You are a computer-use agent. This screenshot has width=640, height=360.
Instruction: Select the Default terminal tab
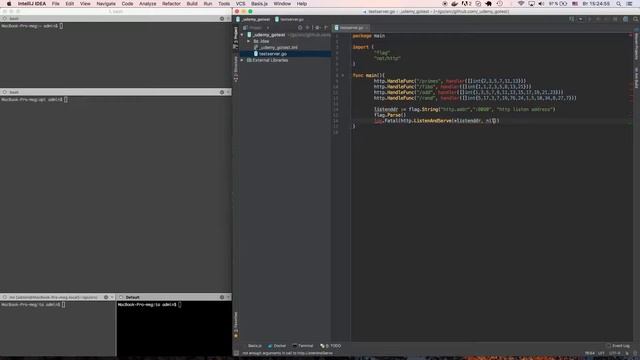click(x=132, y=297)
